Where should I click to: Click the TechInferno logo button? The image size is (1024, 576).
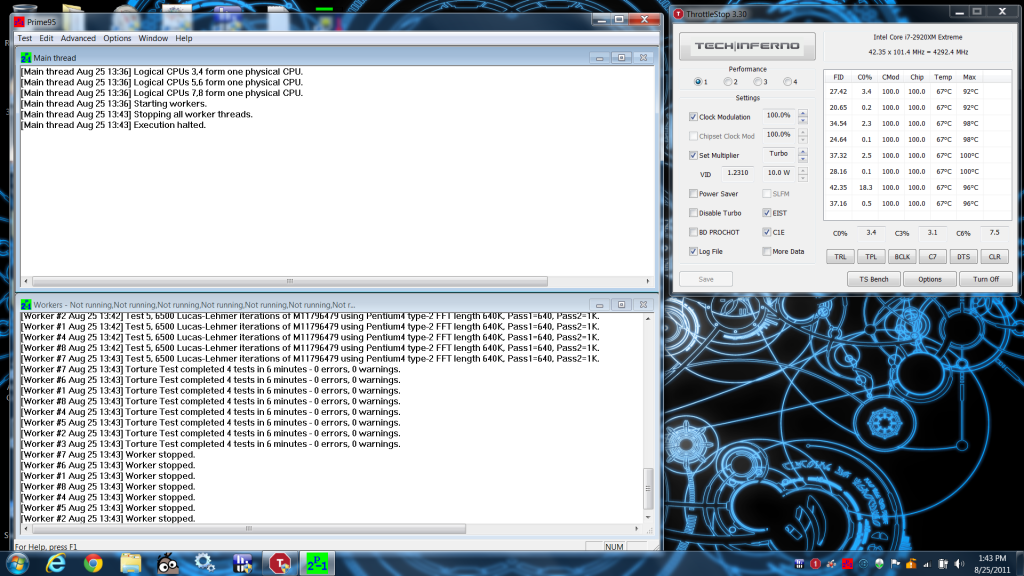pos(747,46)
